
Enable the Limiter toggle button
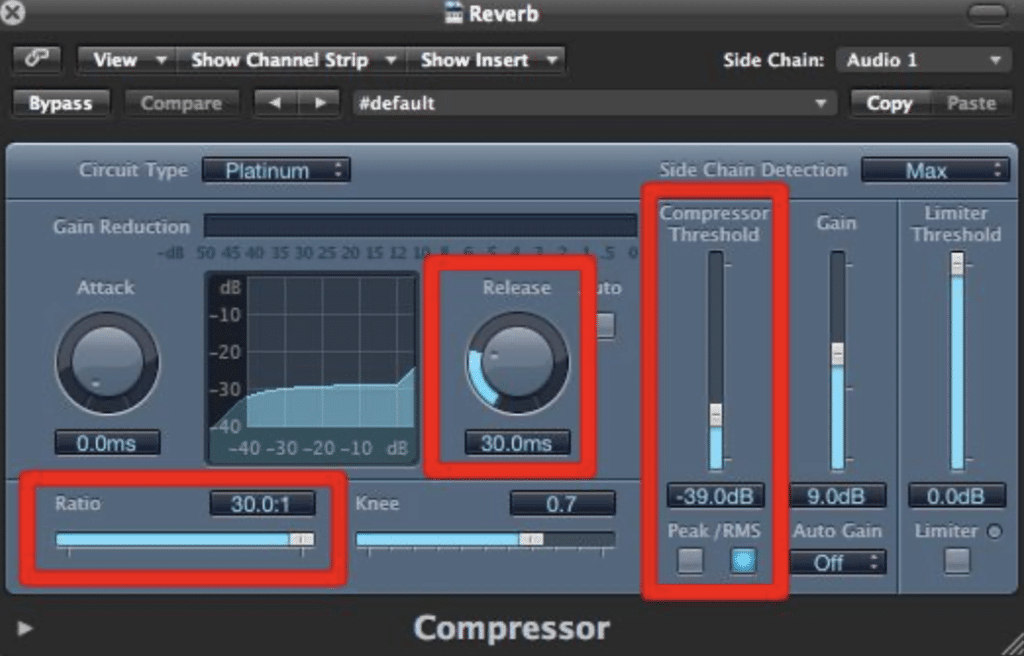pyautogui.click(x=957, y=561)
